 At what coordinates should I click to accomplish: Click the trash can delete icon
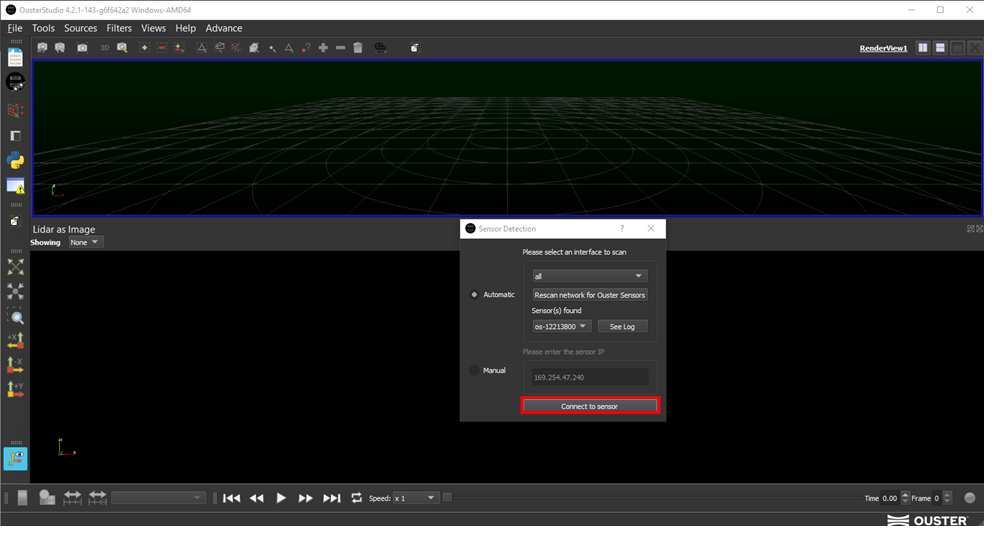(x=358, y=48)
